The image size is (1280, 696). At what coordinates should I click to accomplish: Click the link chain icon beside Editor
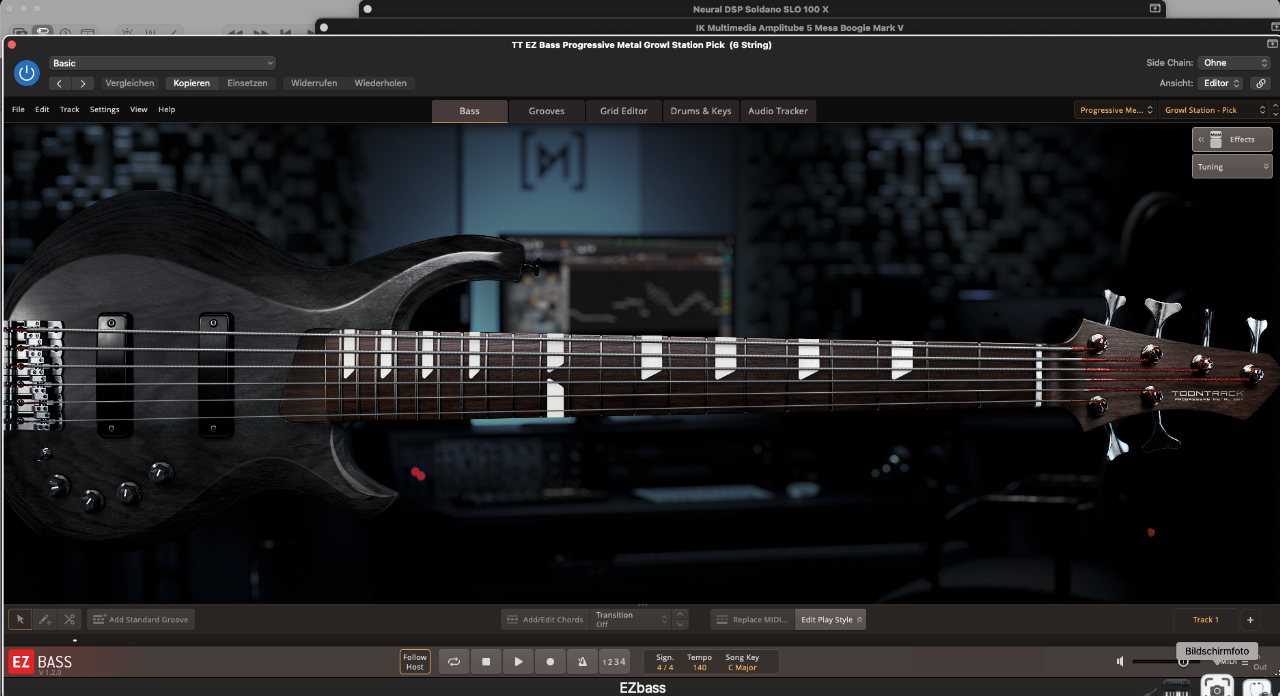pyautogui.click(x=1260, y=83)
